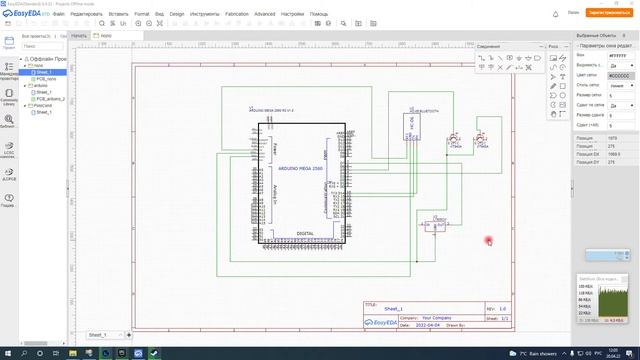Open the Design menu

coord(177,14)
